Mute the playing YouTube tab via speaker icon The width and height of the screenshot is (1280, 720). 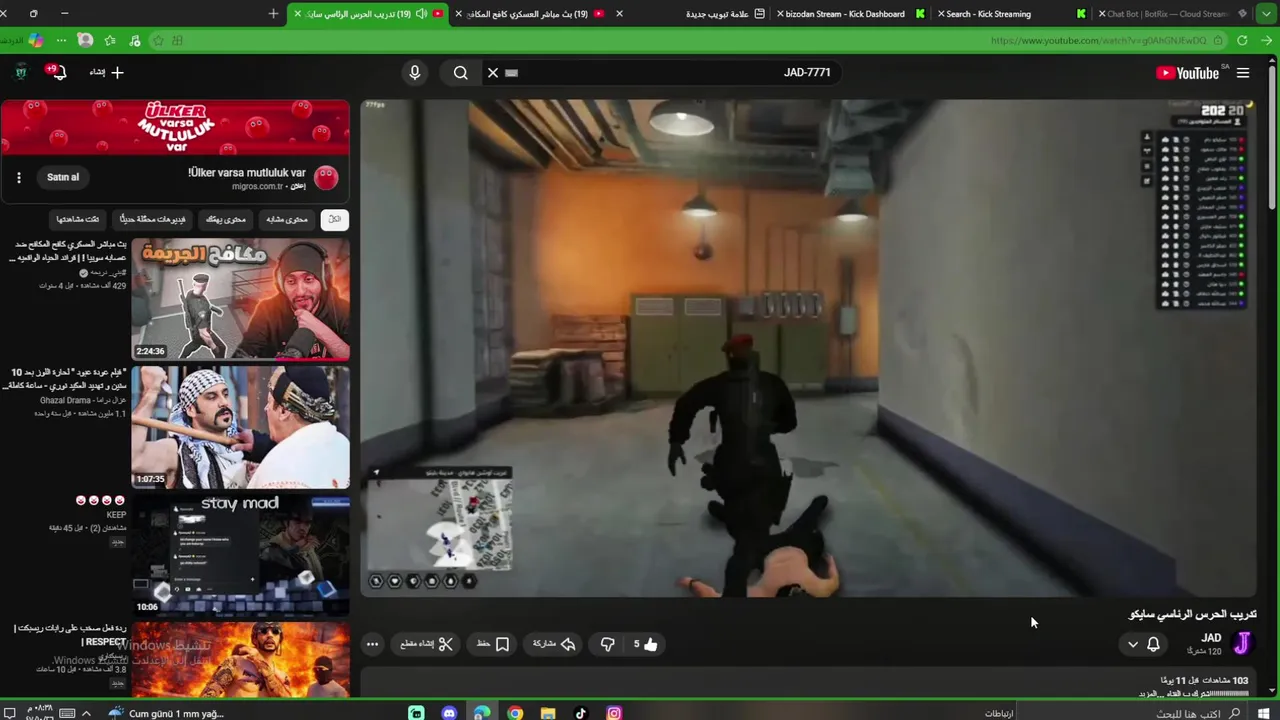tap(421, 14)
